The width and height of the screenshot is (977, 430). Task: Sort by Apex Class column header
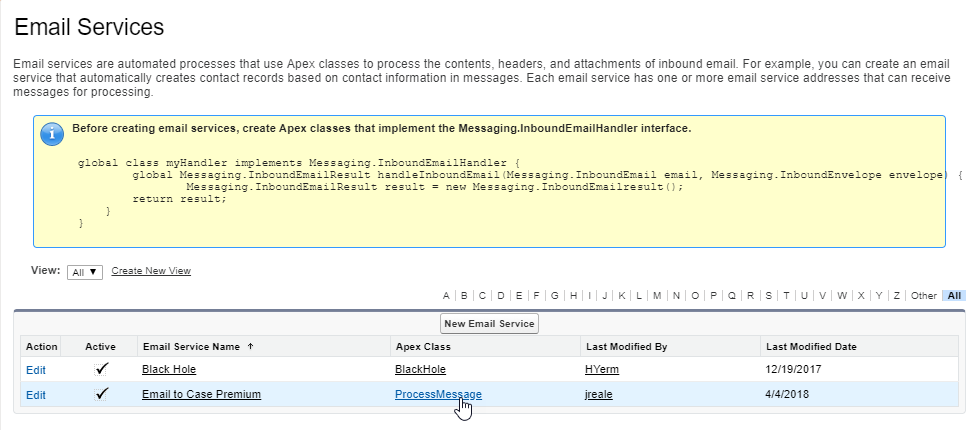tap(423, 346)
